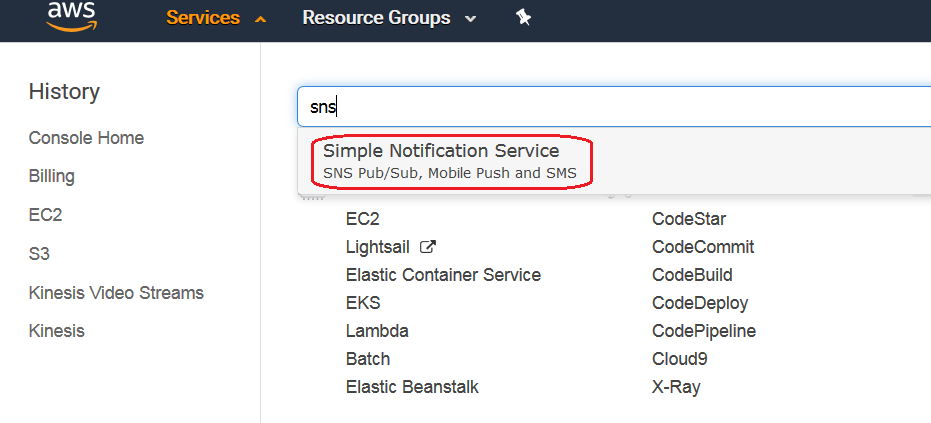
Task: Open the EKS service
Action: tap(363, 303)
